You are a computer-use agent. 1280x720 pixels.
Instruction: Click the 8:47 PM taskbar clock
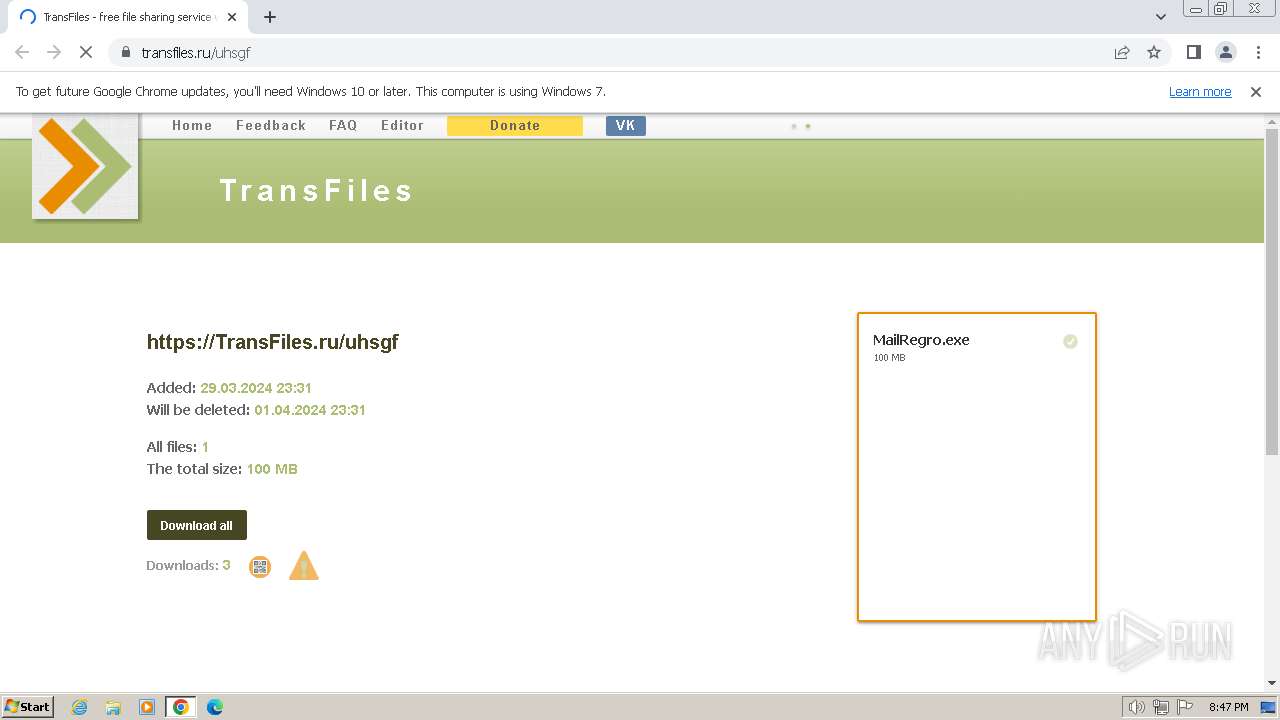1228,707
